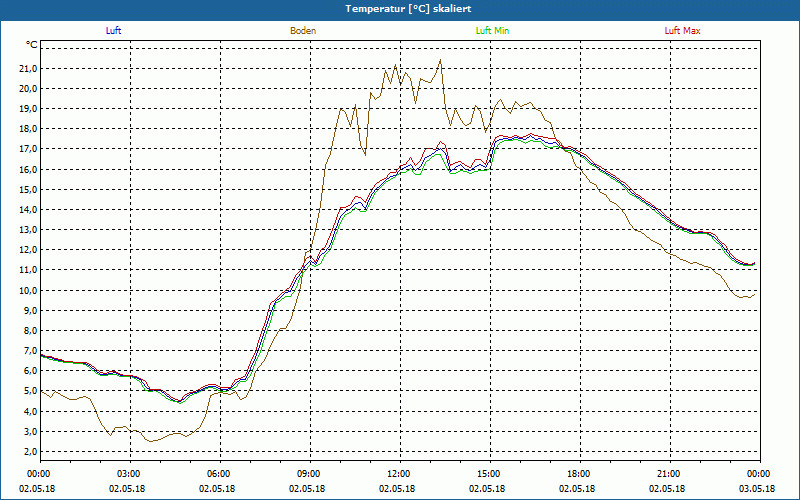Click the 6,0 y-axis value
The width and height of the screenshot is (800, 500).
(x=30, y=371)
